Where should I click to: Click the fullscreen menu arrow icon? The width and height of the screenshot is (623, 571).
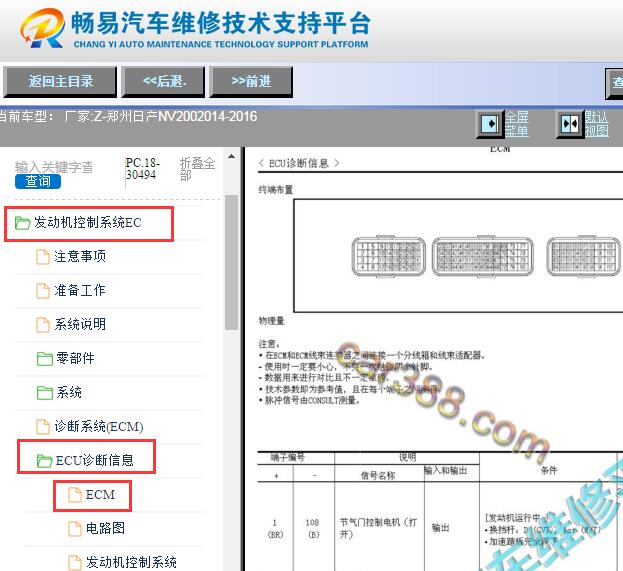point(490,124)
